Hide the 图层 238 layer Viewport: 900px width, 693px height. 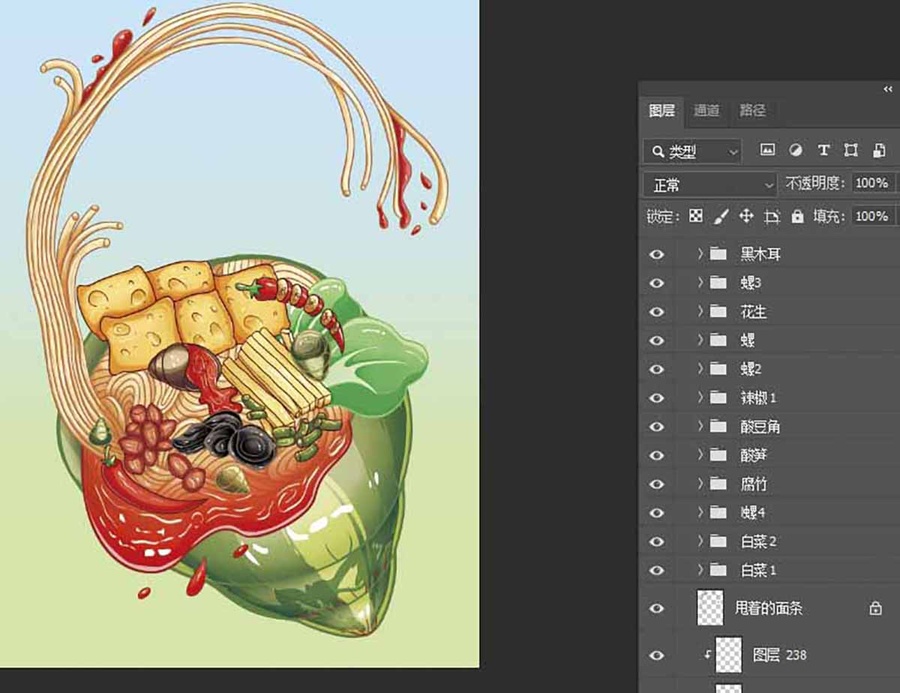[x=657, y=655]
